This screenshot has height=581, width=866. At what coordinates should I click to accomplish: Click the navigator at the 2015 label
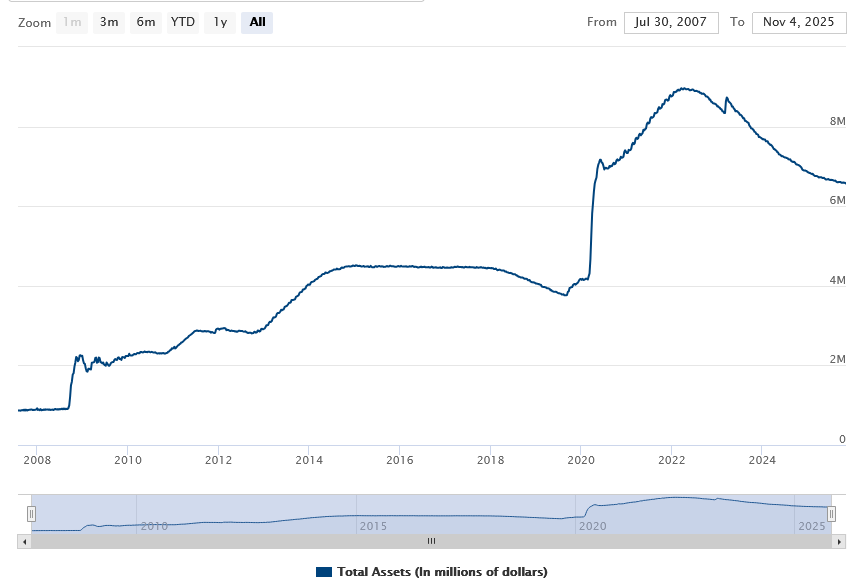tap(373, 526)
